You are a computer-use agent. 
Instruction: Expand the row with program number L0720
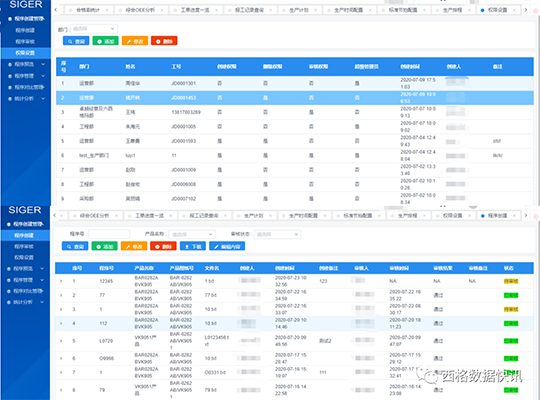tap(61, 341)
